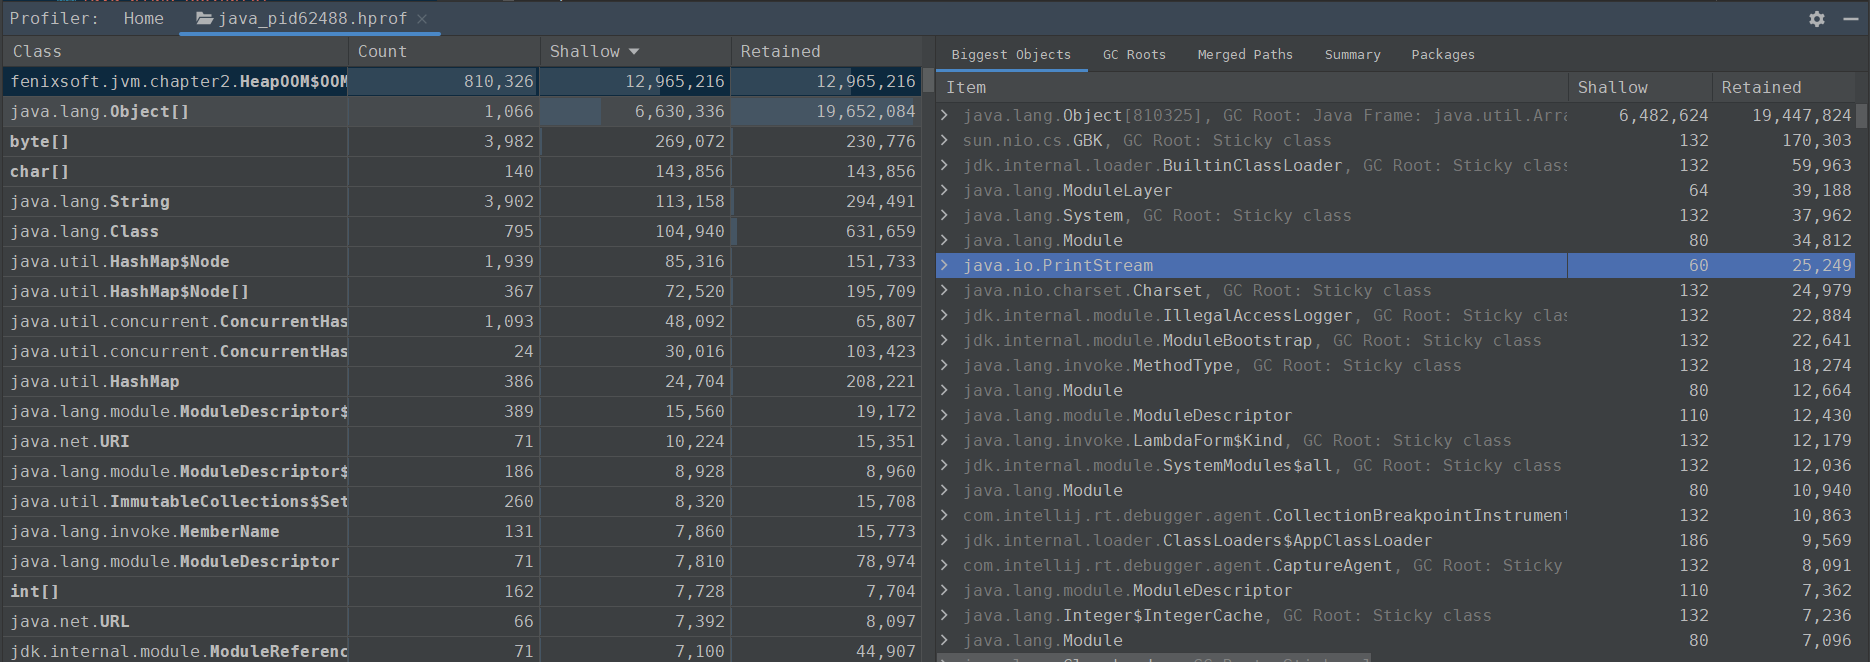The image size is (1870, 662).
Task: Expand the SystemModules$all item
Action: 944,466
